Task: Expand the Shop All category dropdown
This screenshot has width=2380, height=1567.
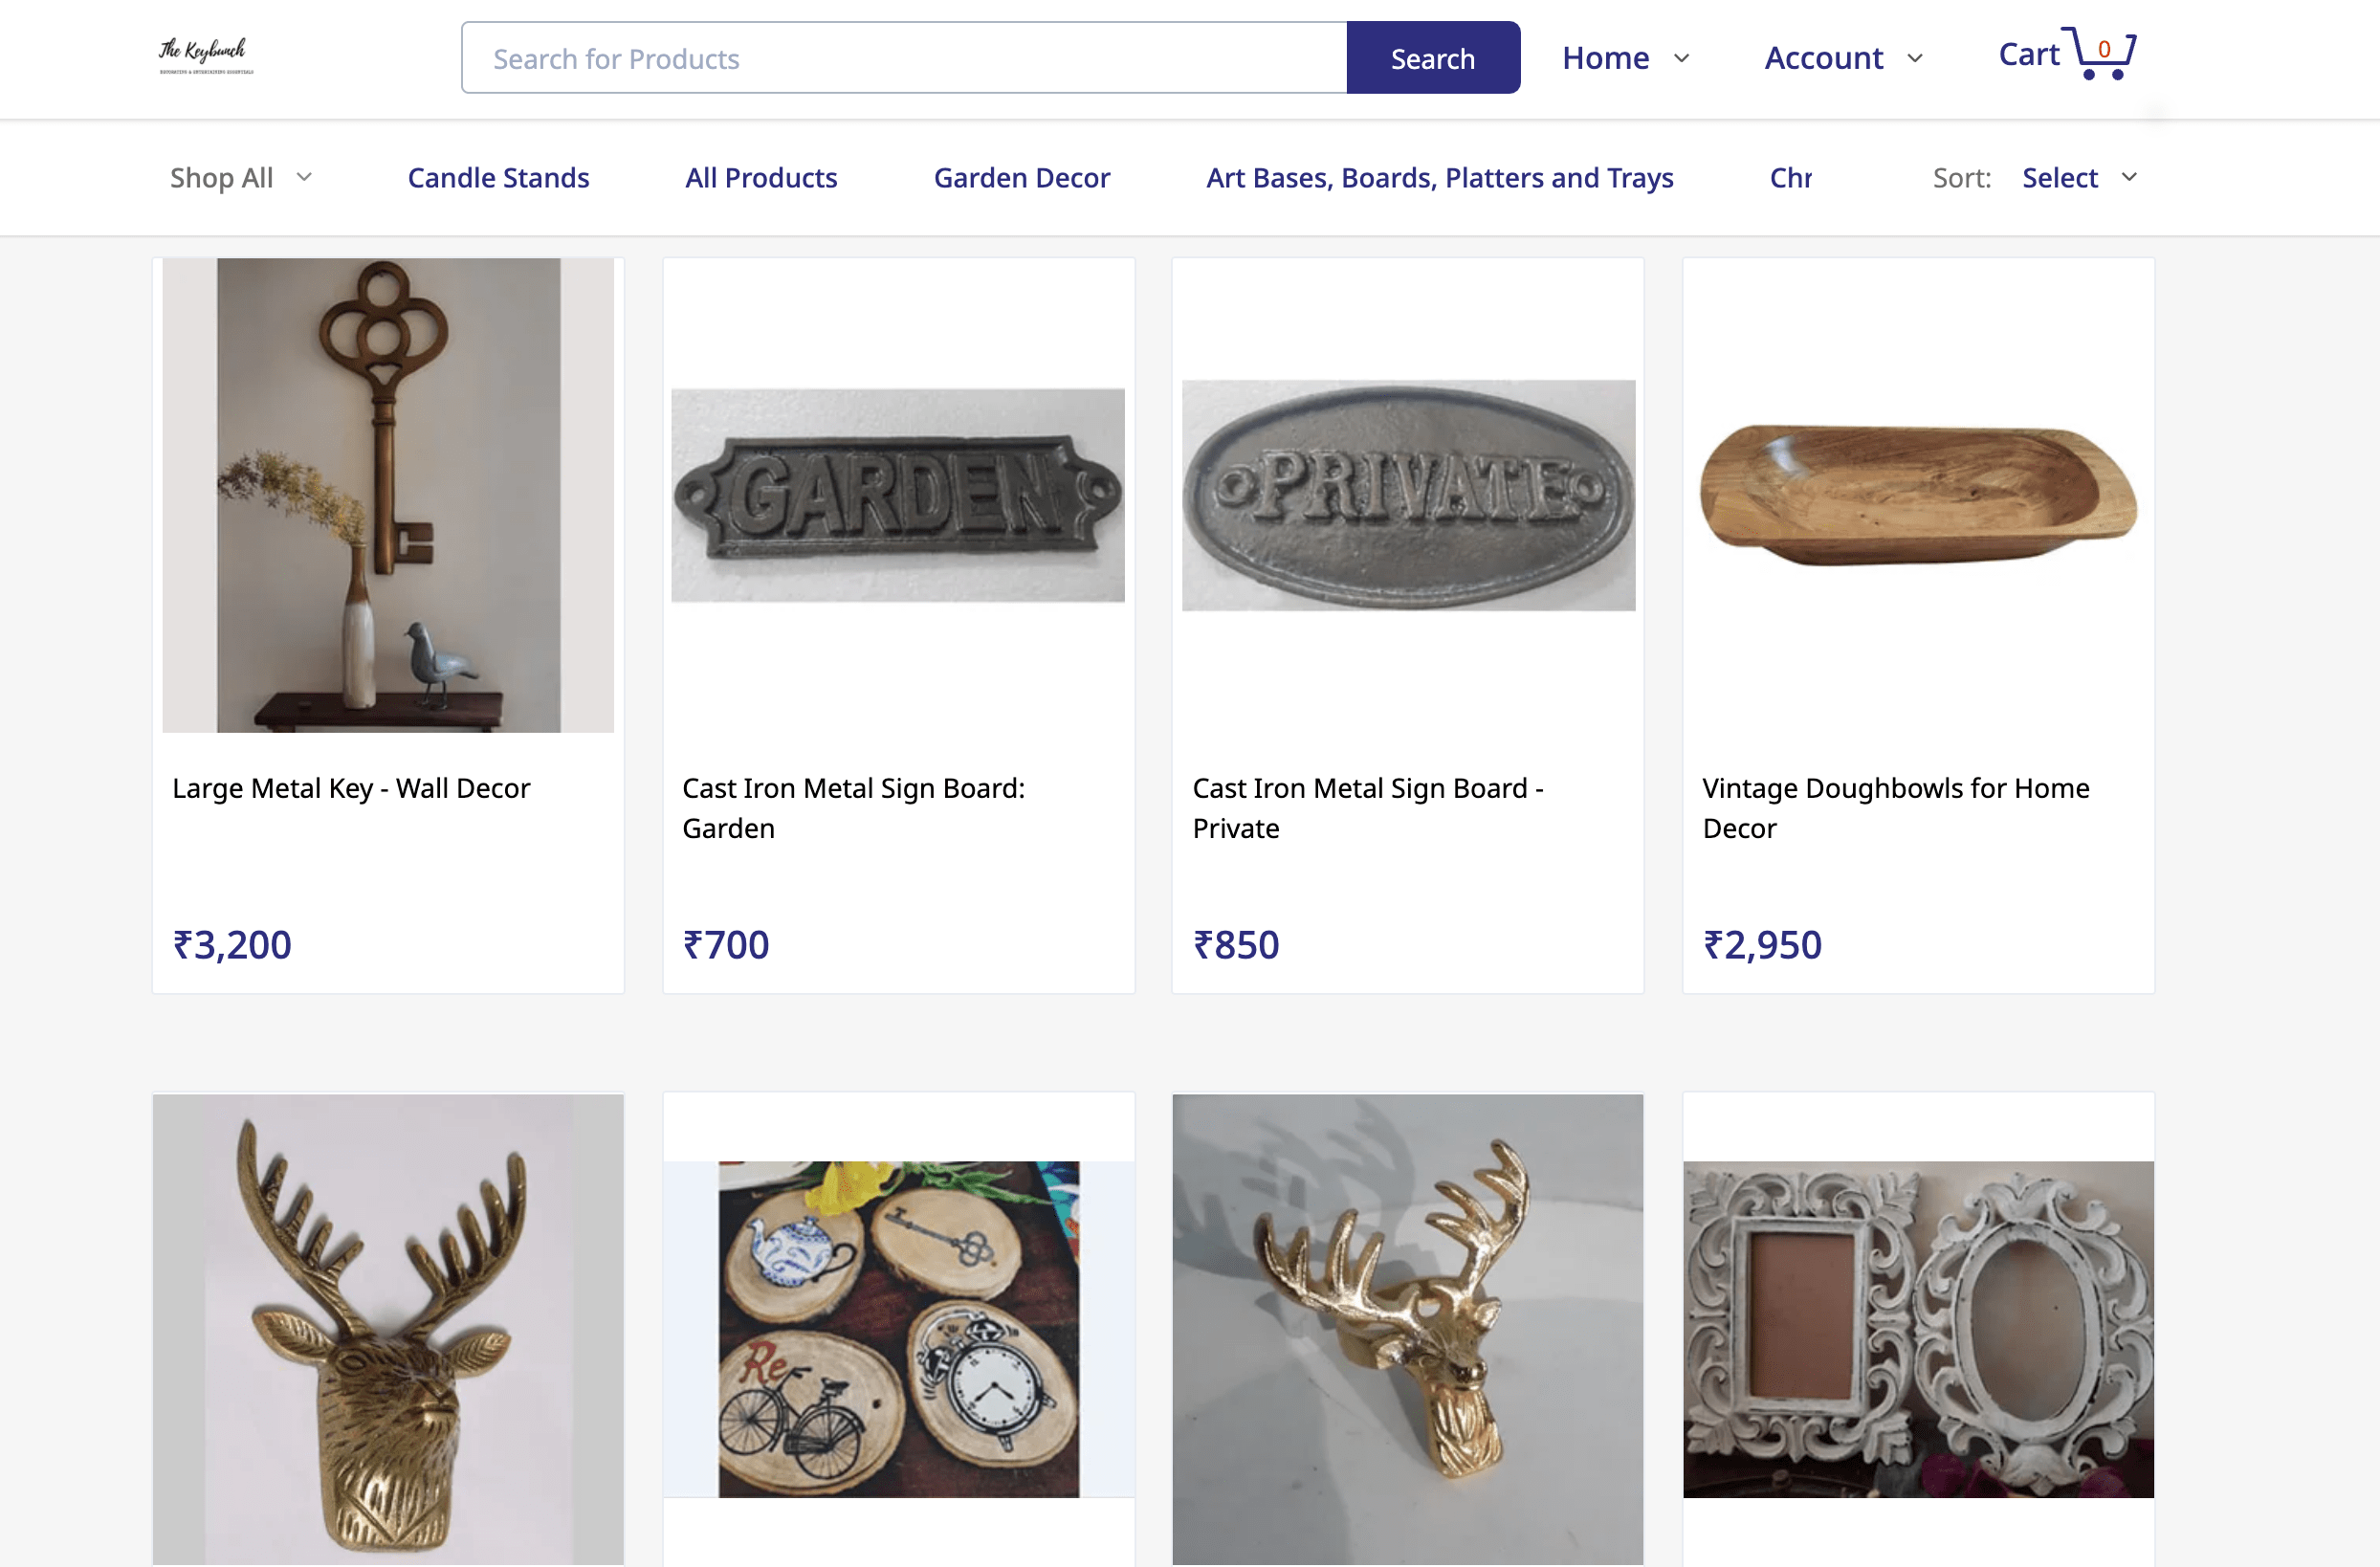Action: pyautogui.click(x=240, y=177)
